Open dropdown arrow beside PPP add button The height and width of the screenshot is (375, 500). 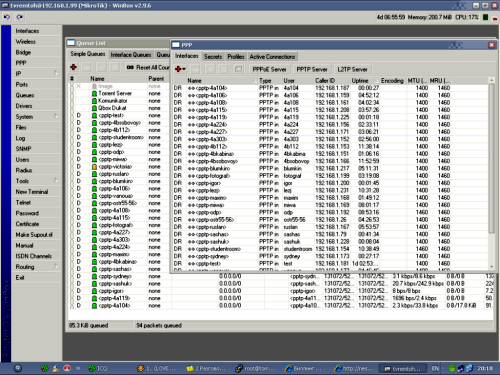pyautogui.click(x=184, y=69)
